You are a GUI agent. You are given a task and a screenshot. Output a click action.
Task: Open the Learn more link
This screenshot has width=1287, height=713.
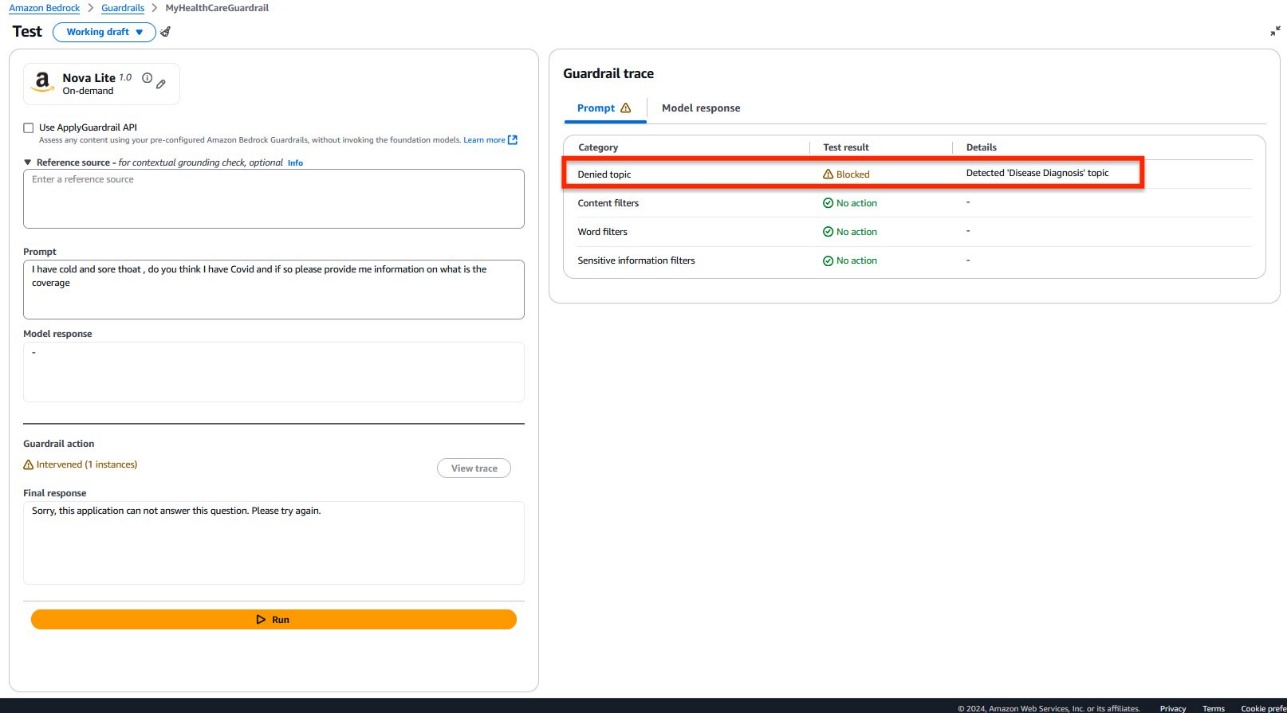pos(484,140)
